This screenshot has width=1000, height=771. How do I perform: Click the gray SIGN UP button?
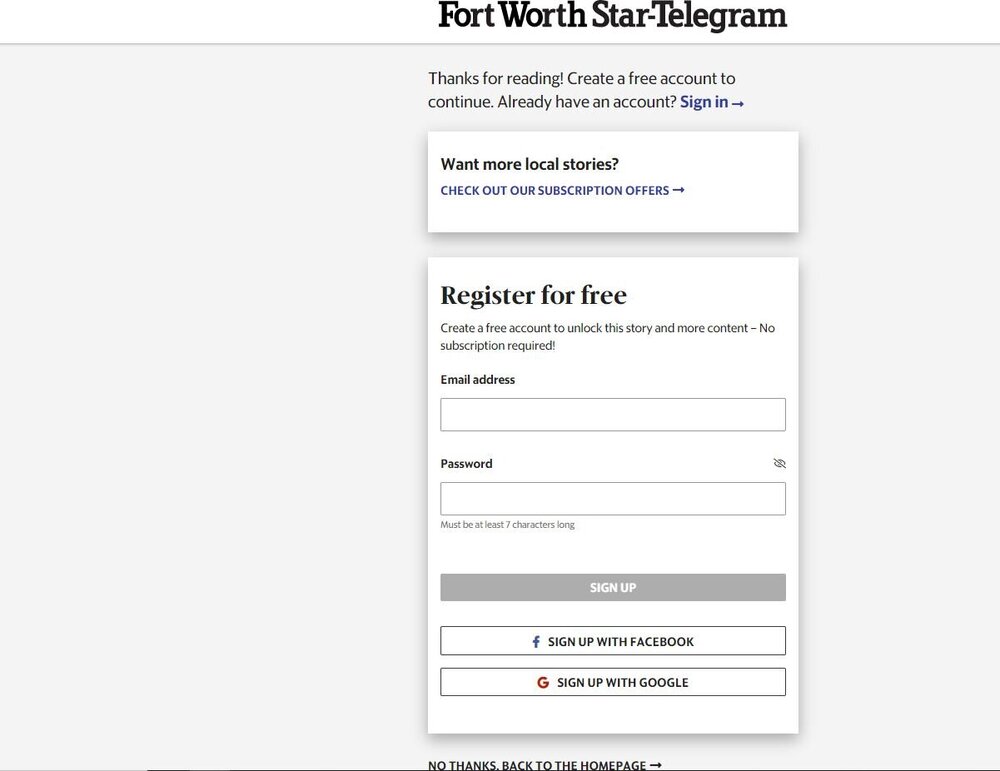613,587
